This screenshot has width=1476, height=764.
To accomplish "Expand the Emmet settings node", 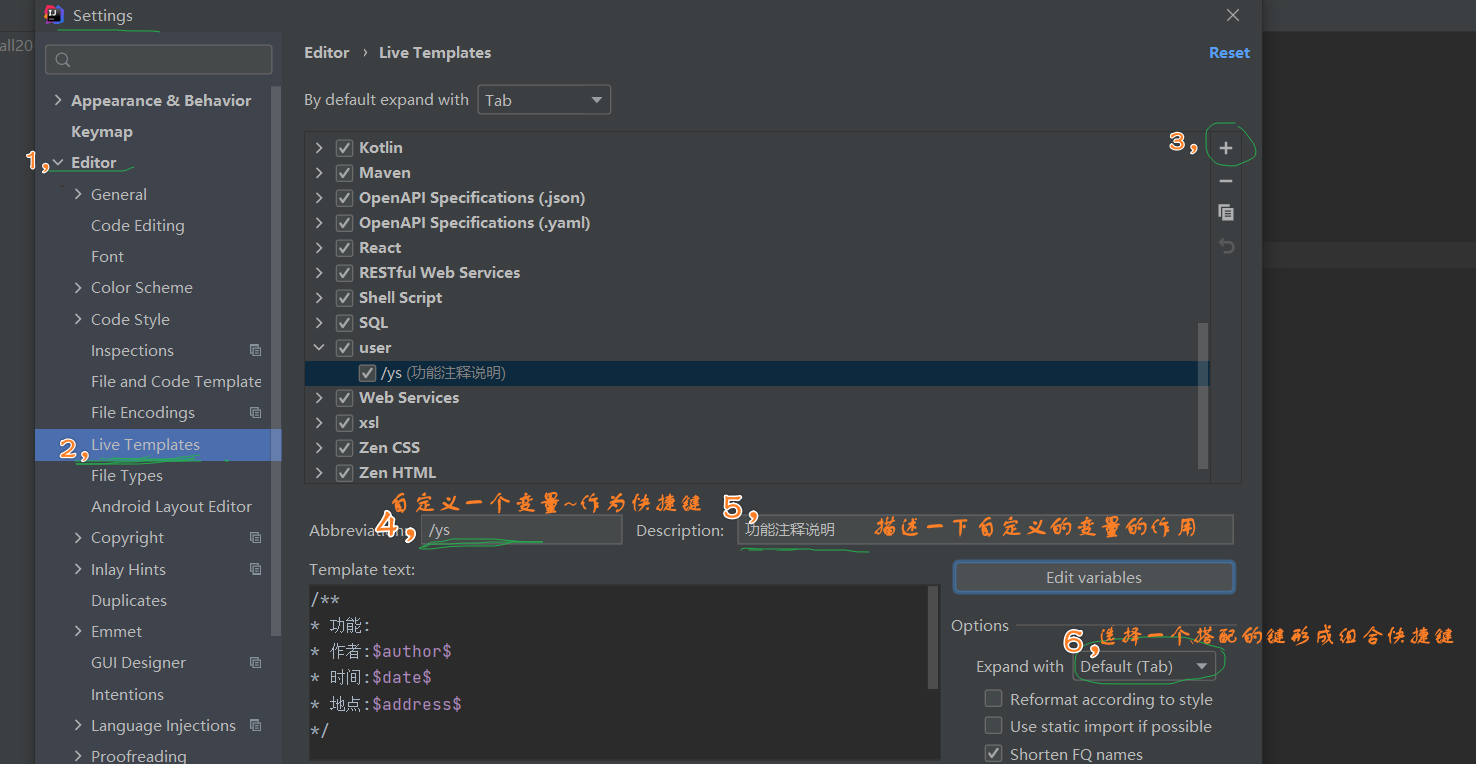I will (x=78, y=632).
